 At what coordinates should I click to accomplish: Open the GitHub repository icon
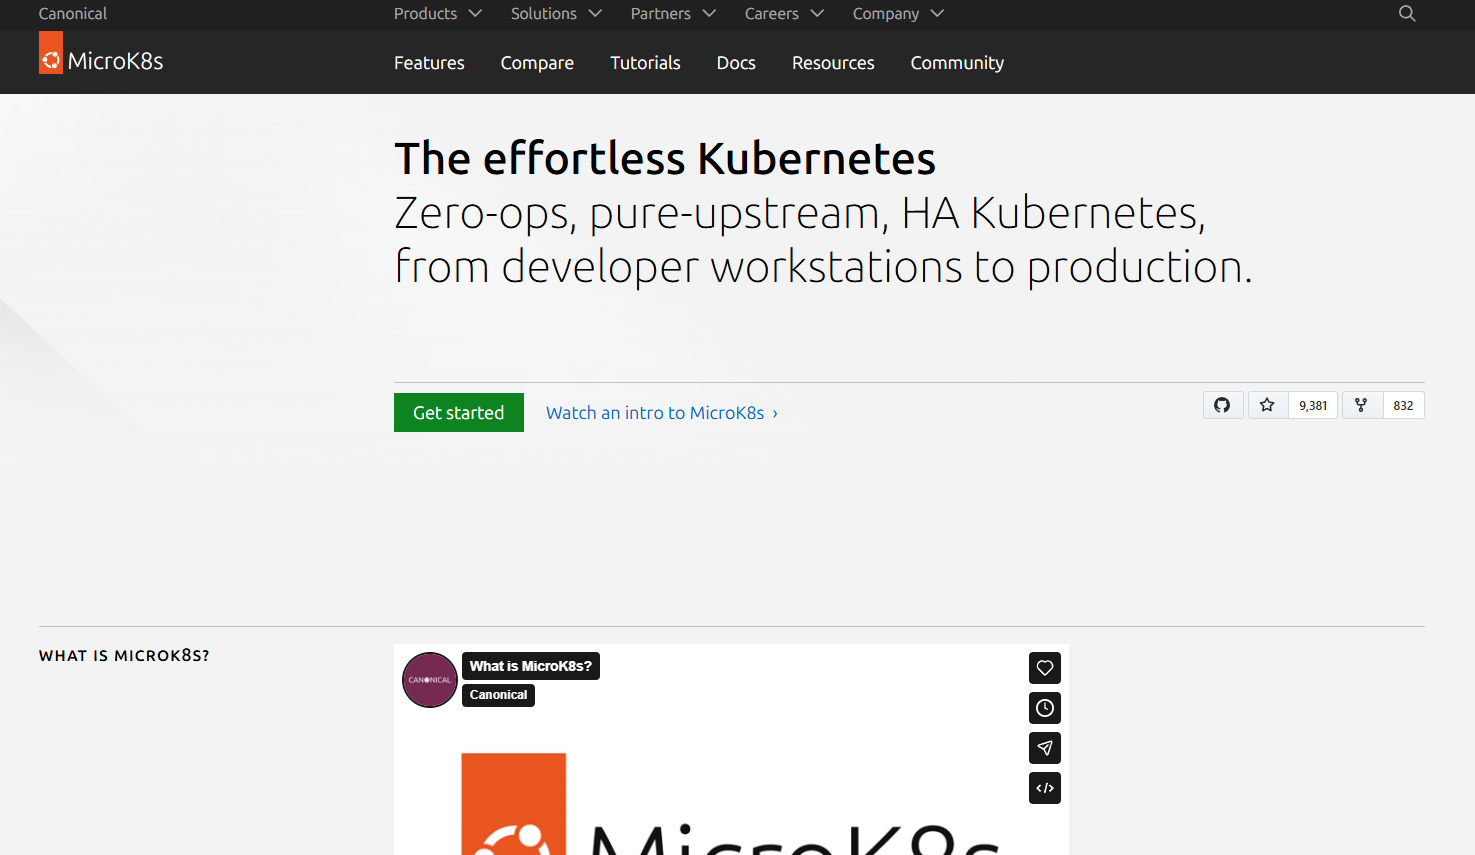pos(1222,405)
